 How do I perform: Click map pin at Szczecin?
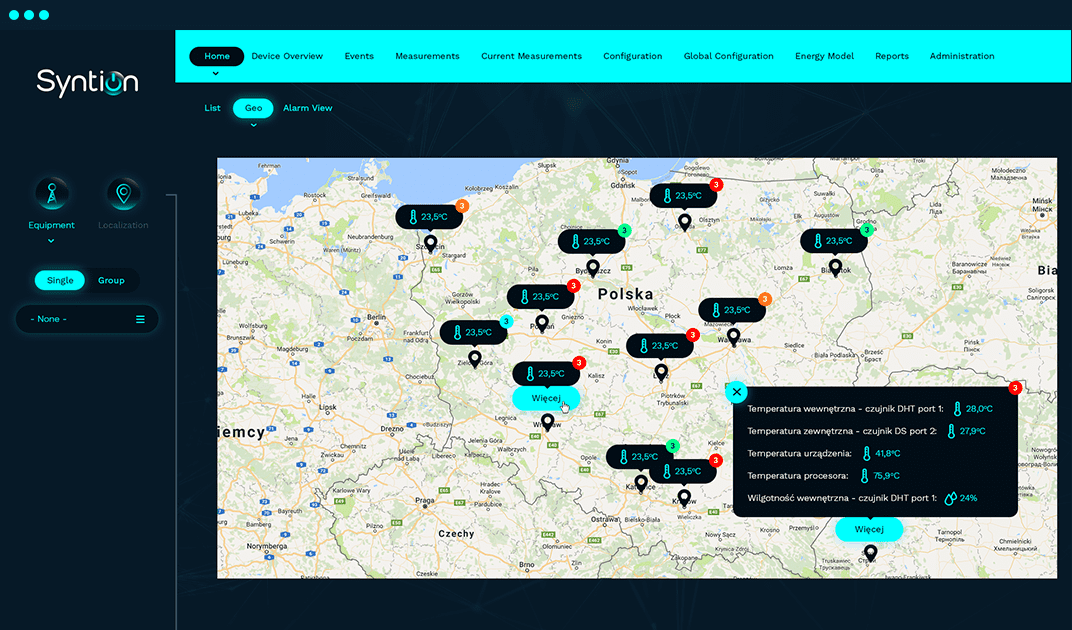430,243
